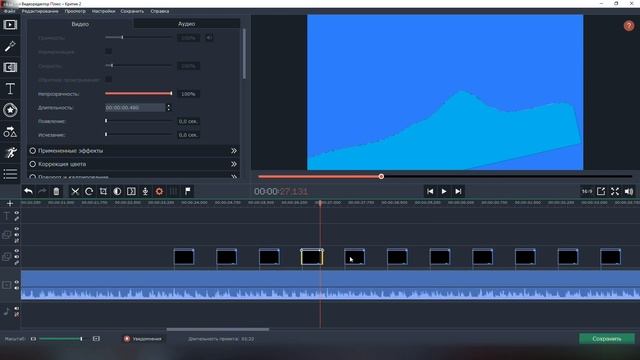Screen dimensions: 640x360
Task: Add a marker with the flag icon
Action: pyautogui.click(x=187, y=191)
